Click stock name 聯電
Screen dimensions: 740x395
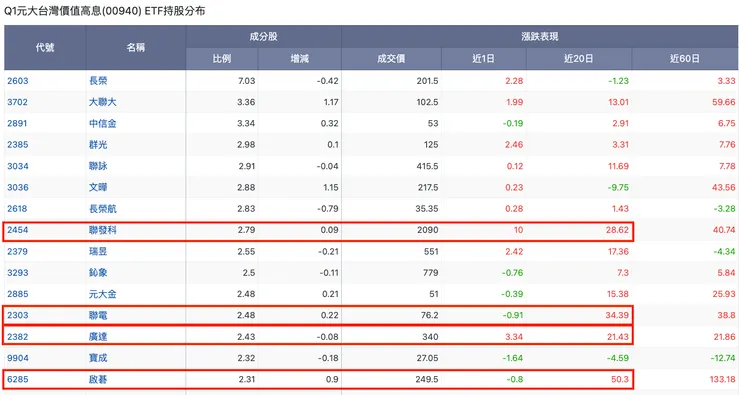(x=98, y=315)
